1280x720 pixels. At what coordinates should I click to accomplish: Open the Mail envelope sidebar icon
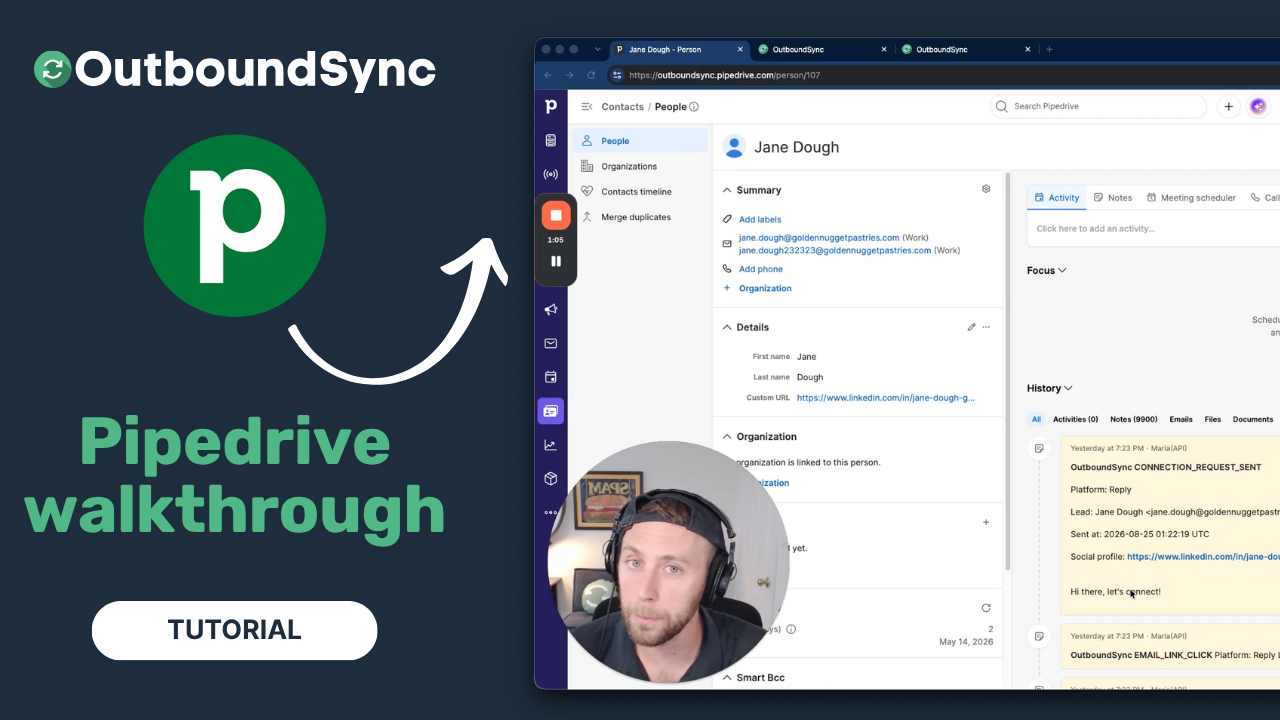pyautogui.click(x=550, y=343)
